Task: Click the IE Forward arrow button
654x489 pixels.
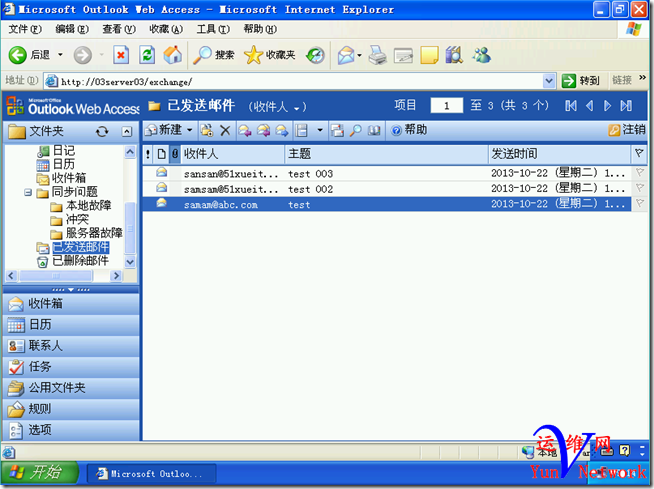Action: (x=83, y=55)
